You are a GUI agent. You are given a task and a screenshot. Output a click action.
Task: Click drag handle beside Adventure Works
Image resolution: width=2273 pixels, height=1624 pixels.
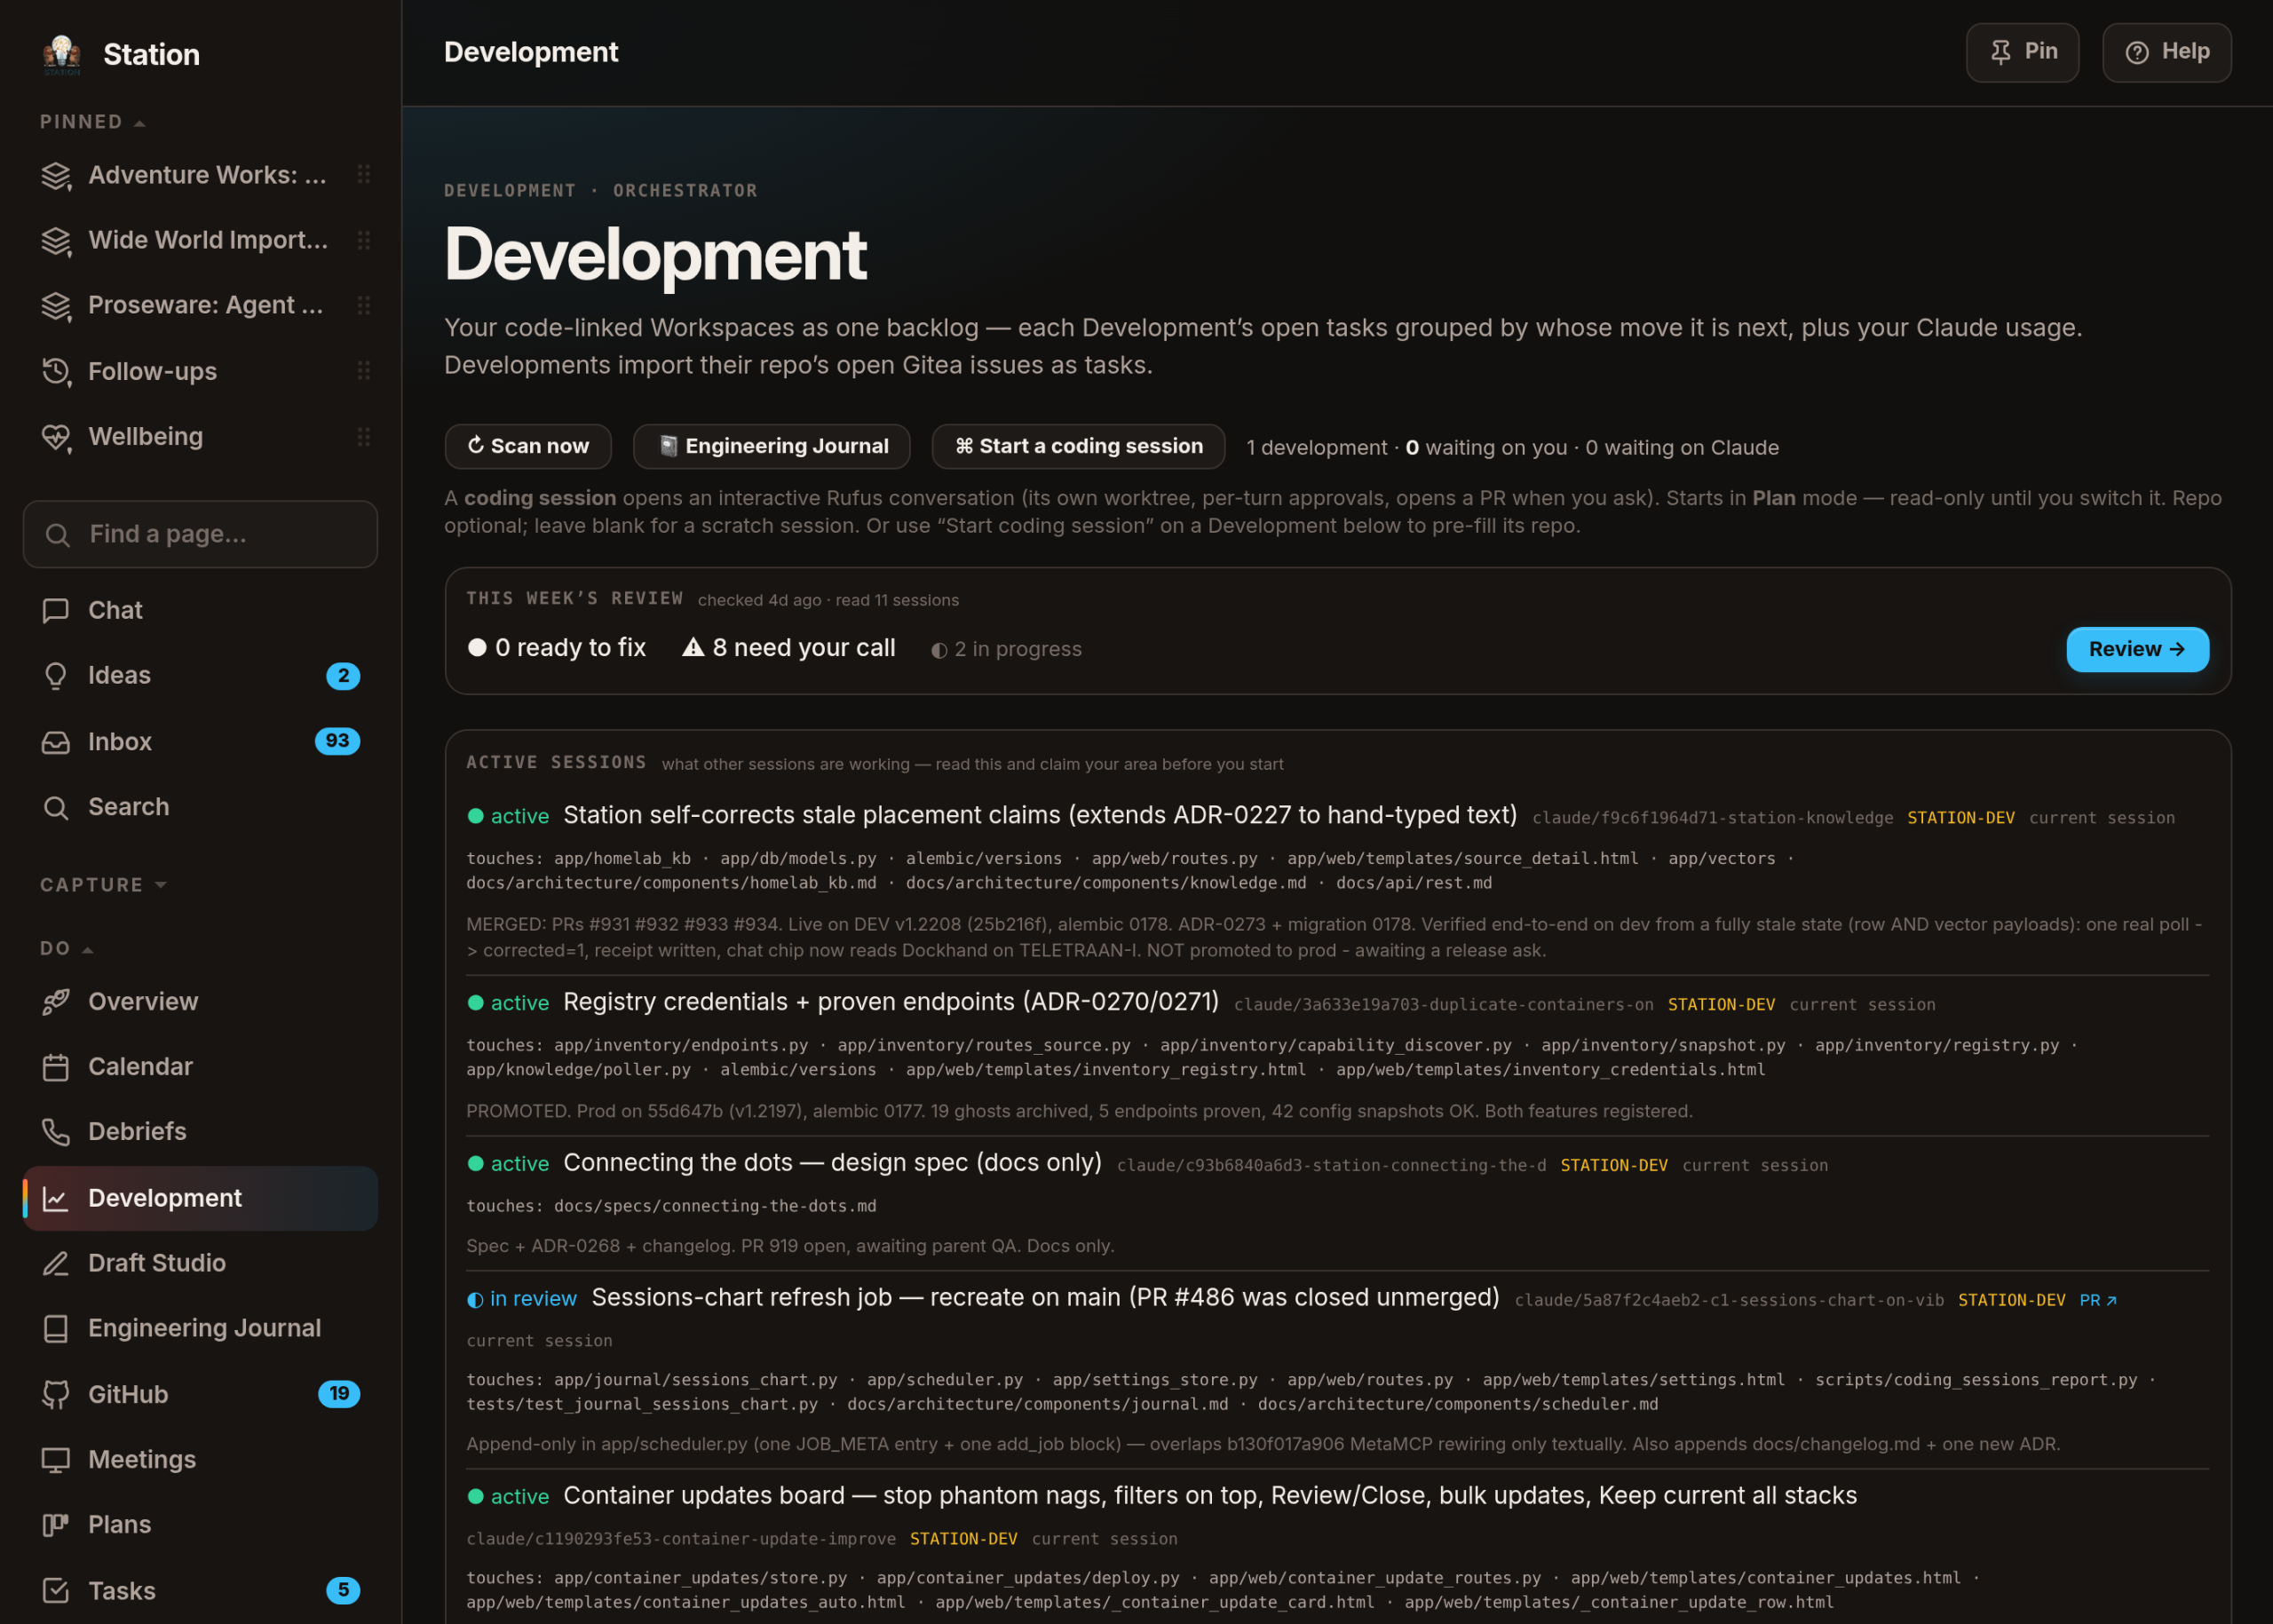364,175
